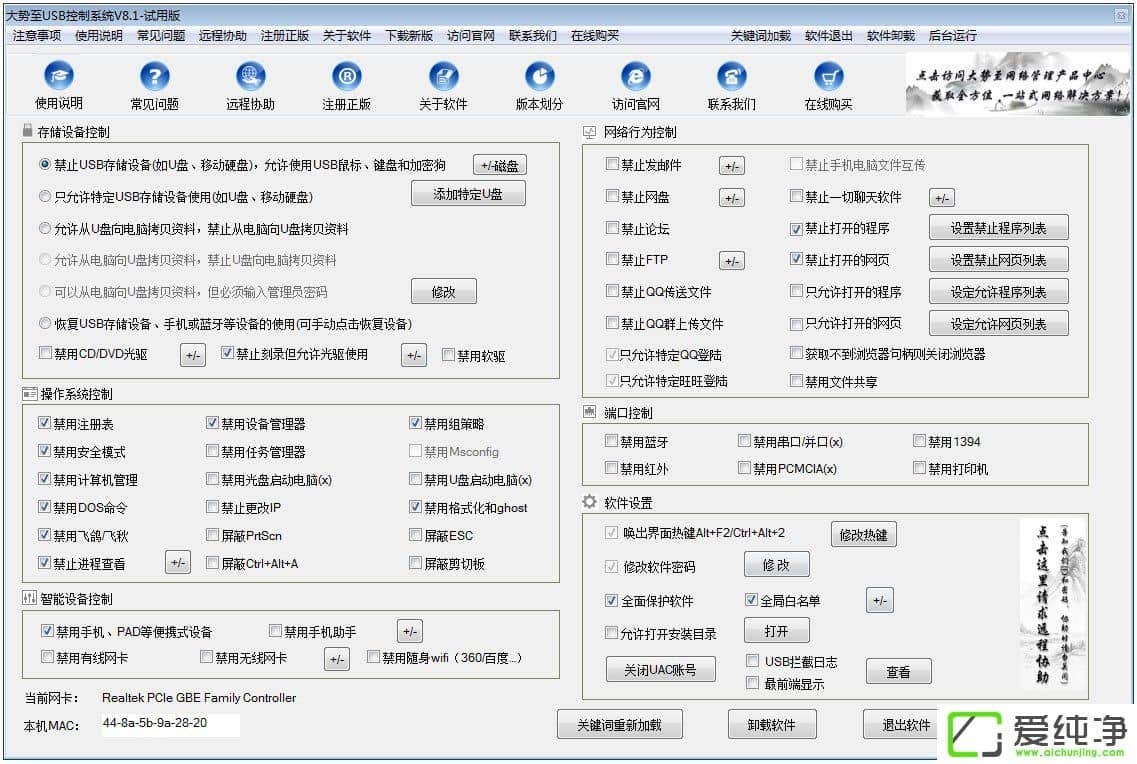Image resolution: width=1137 pixels, height=764 pixels.
Task: Click the top banner visiting 大势至 product center
Action: [x=1017, y=83]
